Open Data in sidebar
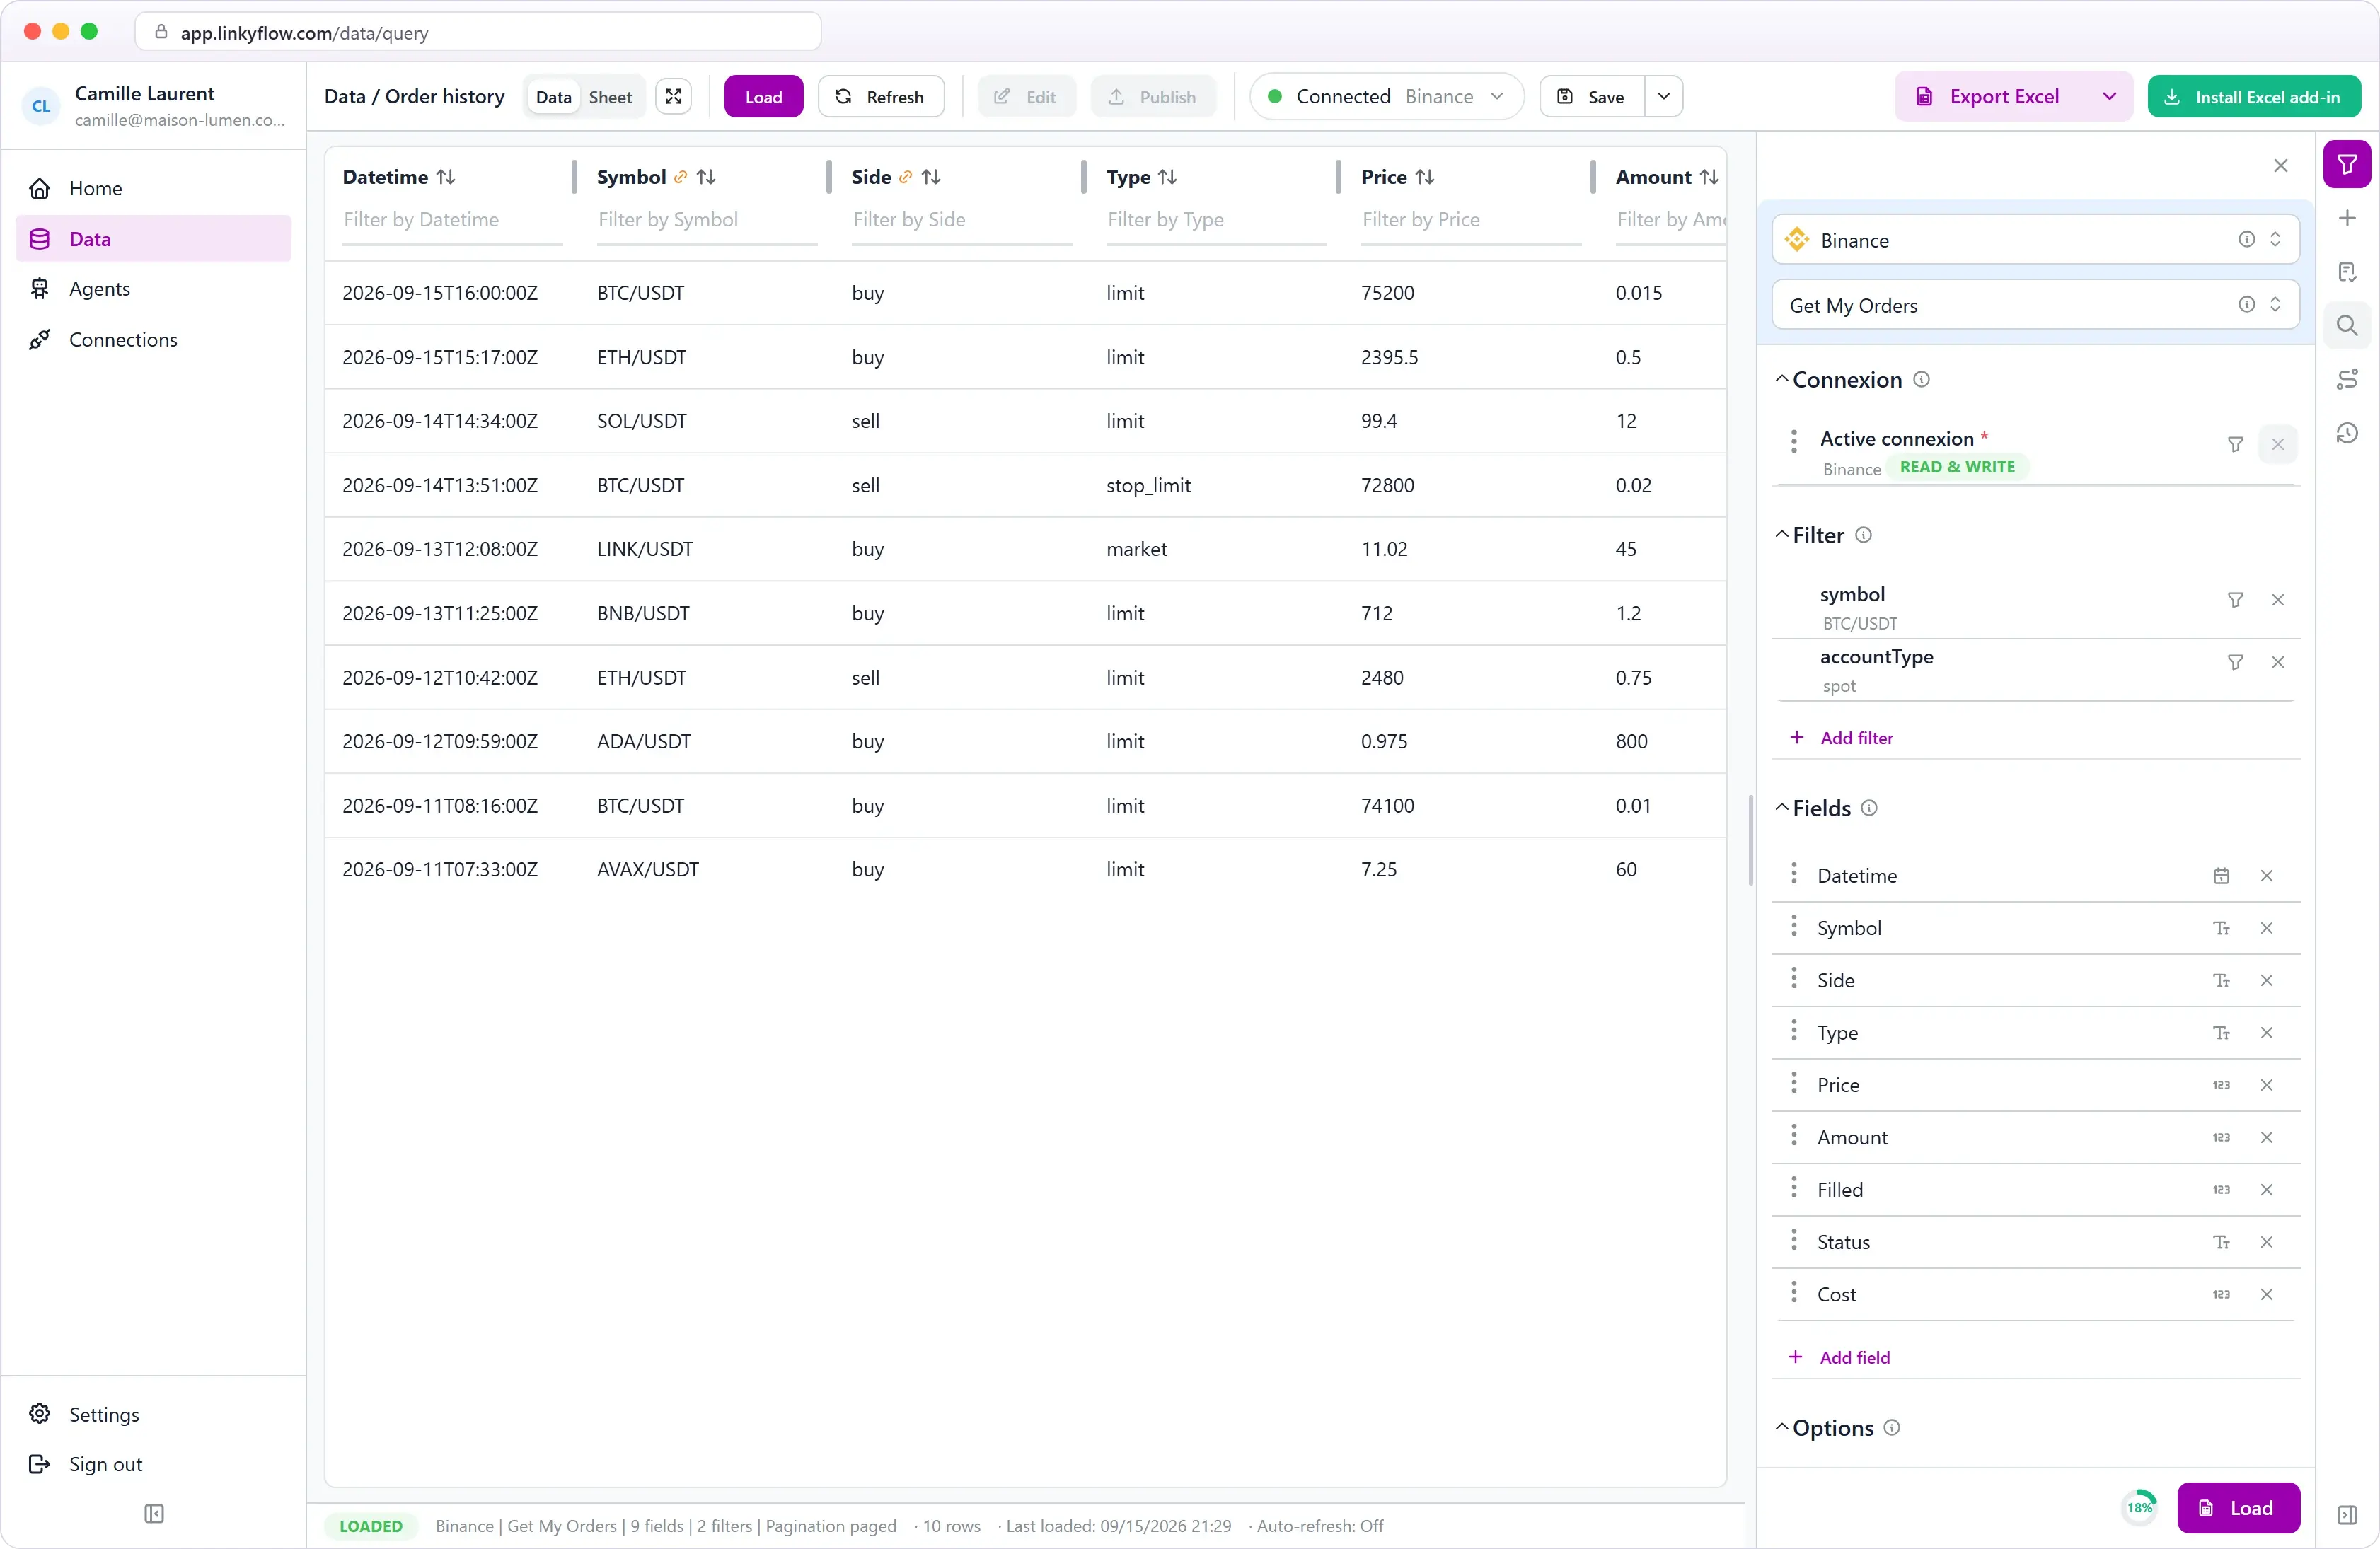The image size is (2380, 1549). (x=153, y=239)
